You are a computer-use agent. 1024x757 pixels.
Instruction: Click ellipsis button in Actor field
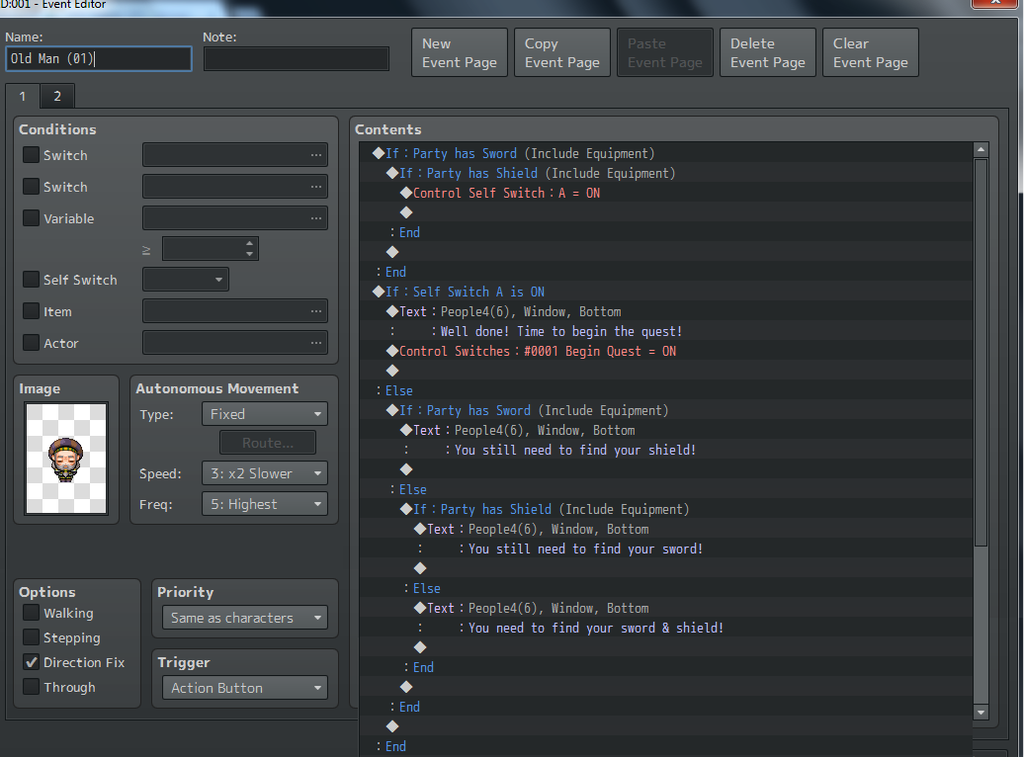pyautogui.click(x=316, y=343)
